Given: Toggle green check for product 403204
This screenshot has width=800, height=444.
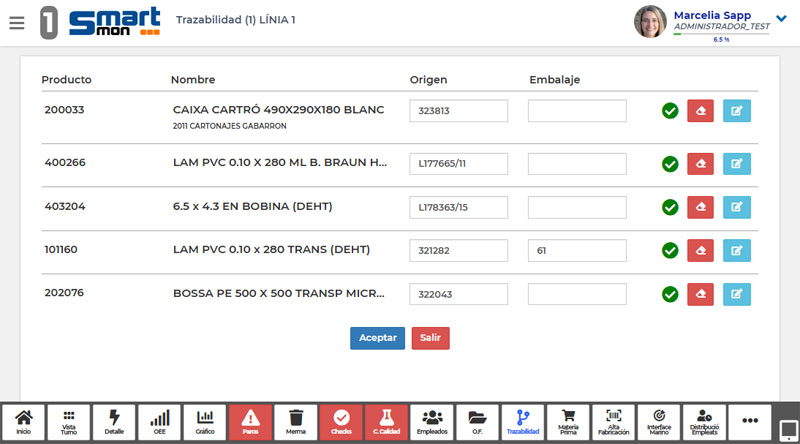Looking at the screenshot, I should pos(670,207).
